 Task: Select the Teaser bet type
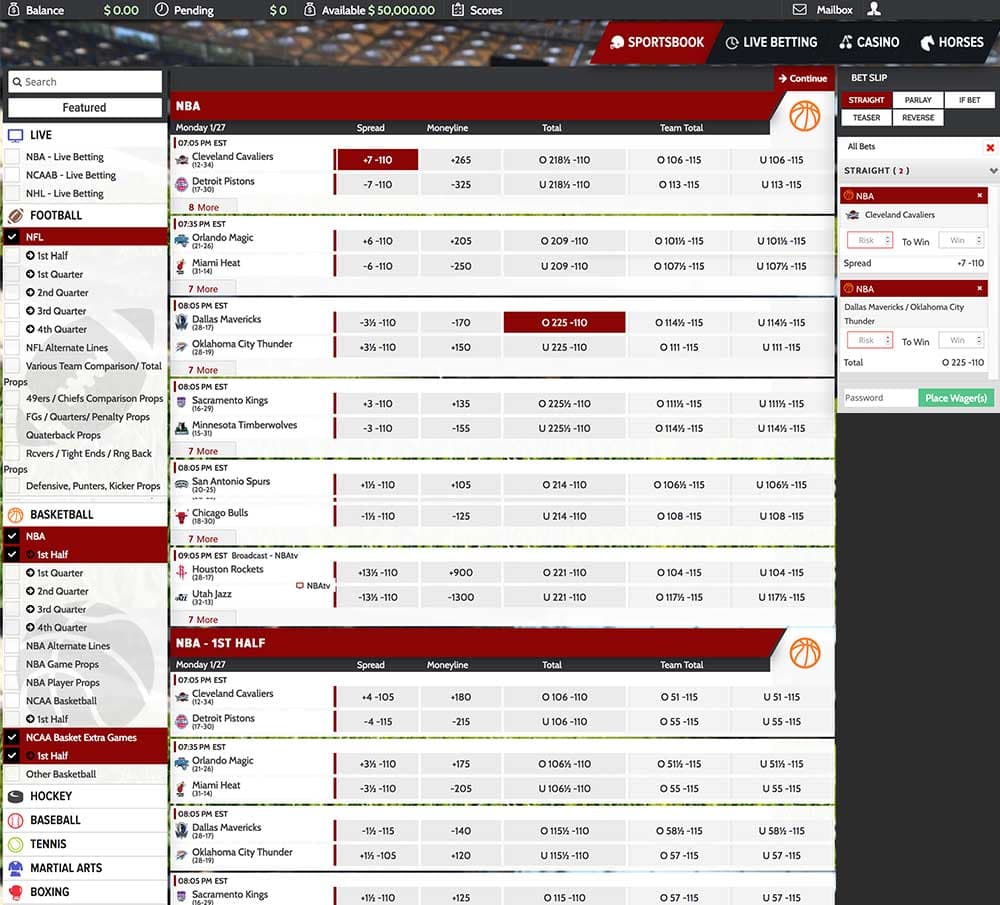coord(866,118)
